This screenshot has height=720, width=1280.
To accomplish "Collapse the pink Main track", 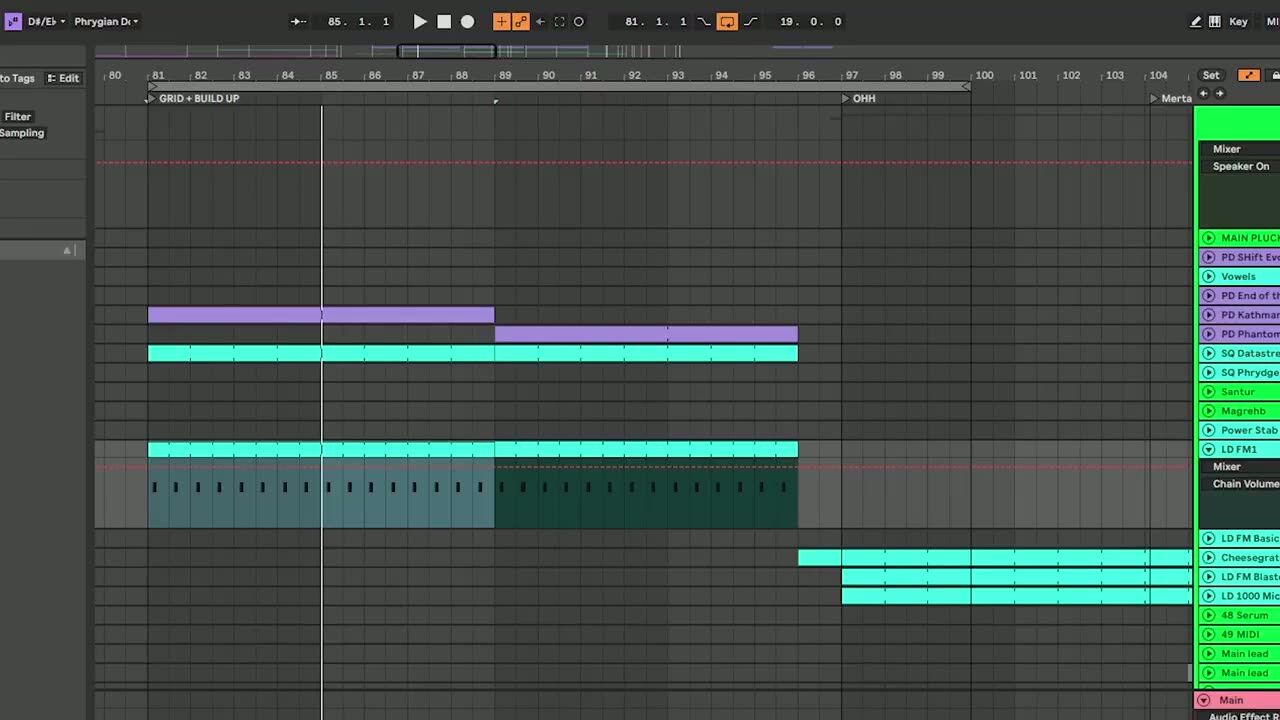I will click(x=1204, y=700).
